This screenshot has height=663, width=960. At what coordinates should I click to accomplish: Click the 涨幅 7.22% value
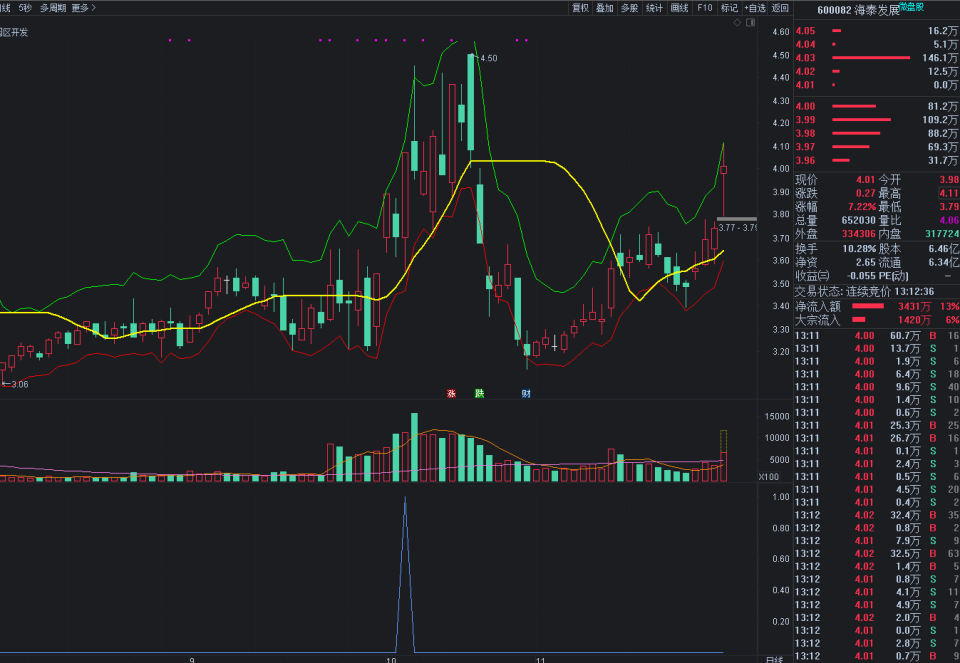click(x=861, y=207)
